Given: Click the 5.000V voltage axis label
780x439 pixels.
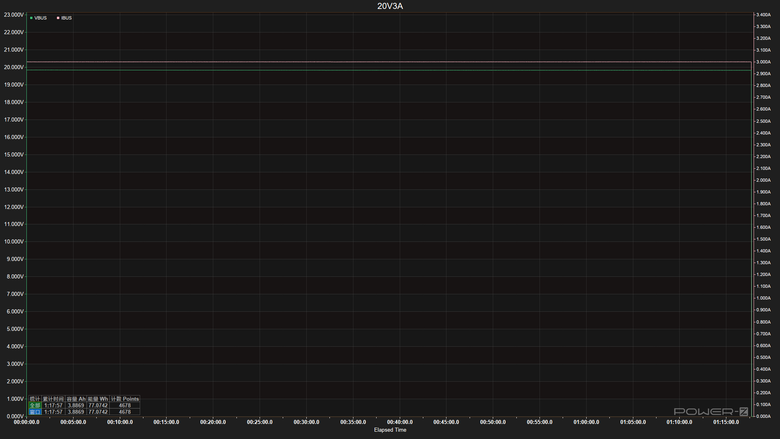Looking at the screenshot, I should 15,329.
